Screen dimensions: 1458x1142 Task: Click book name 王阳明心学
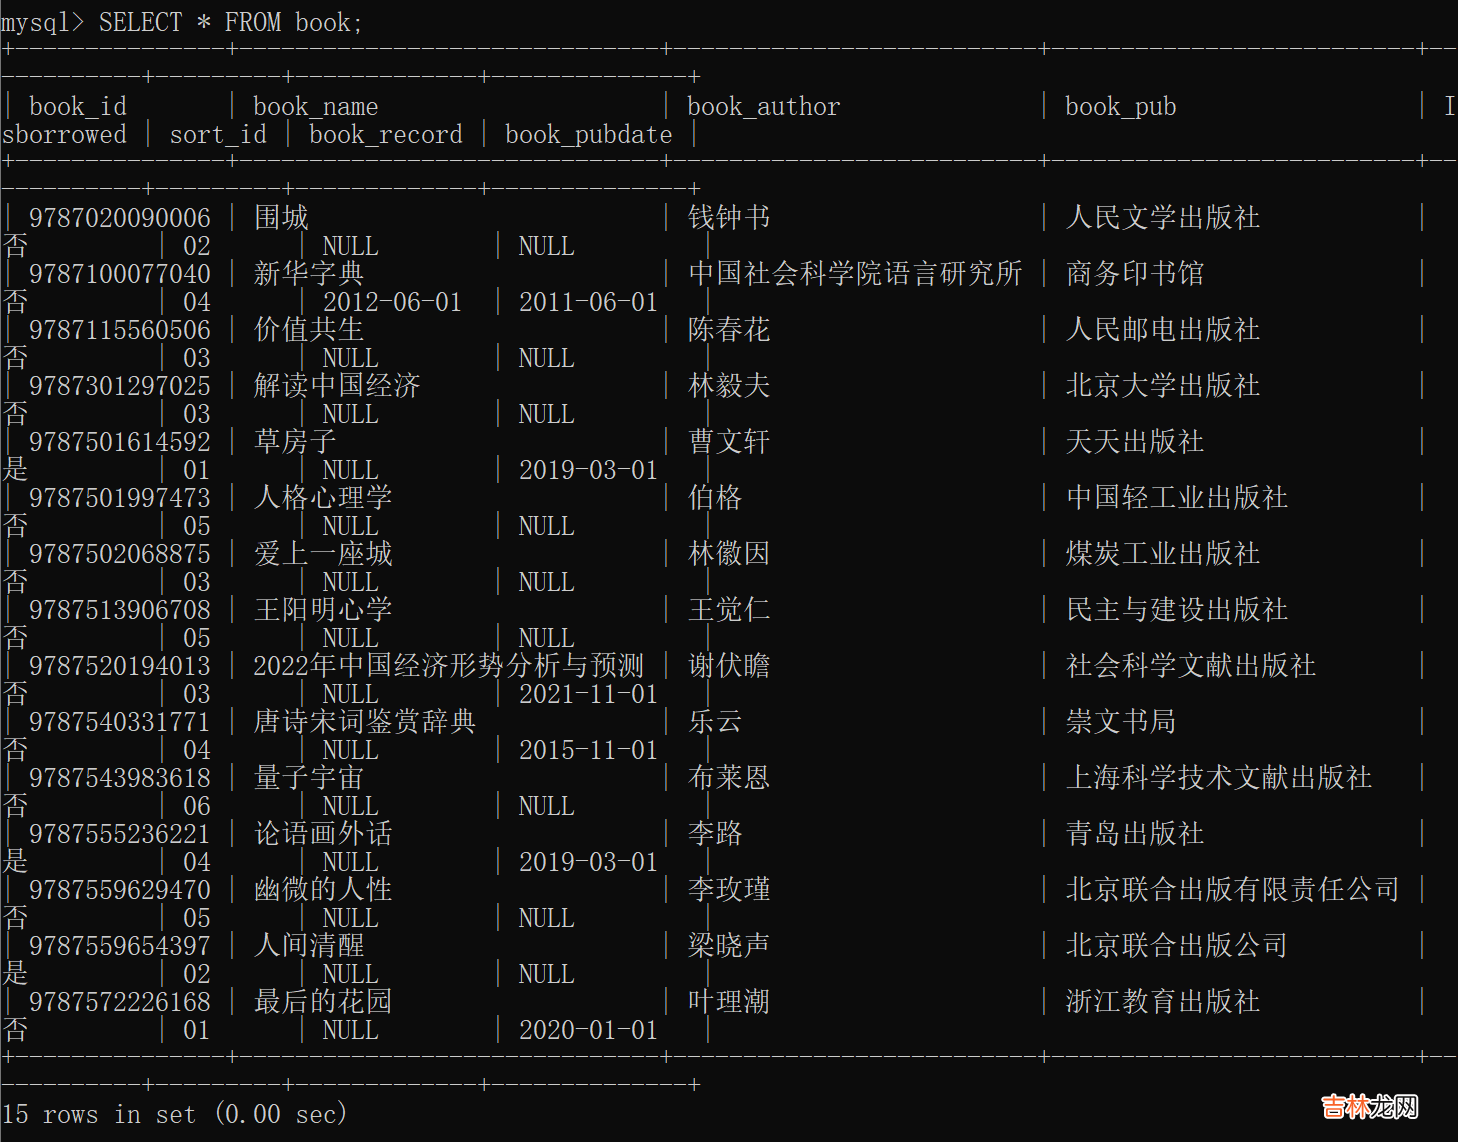point(323,610)
